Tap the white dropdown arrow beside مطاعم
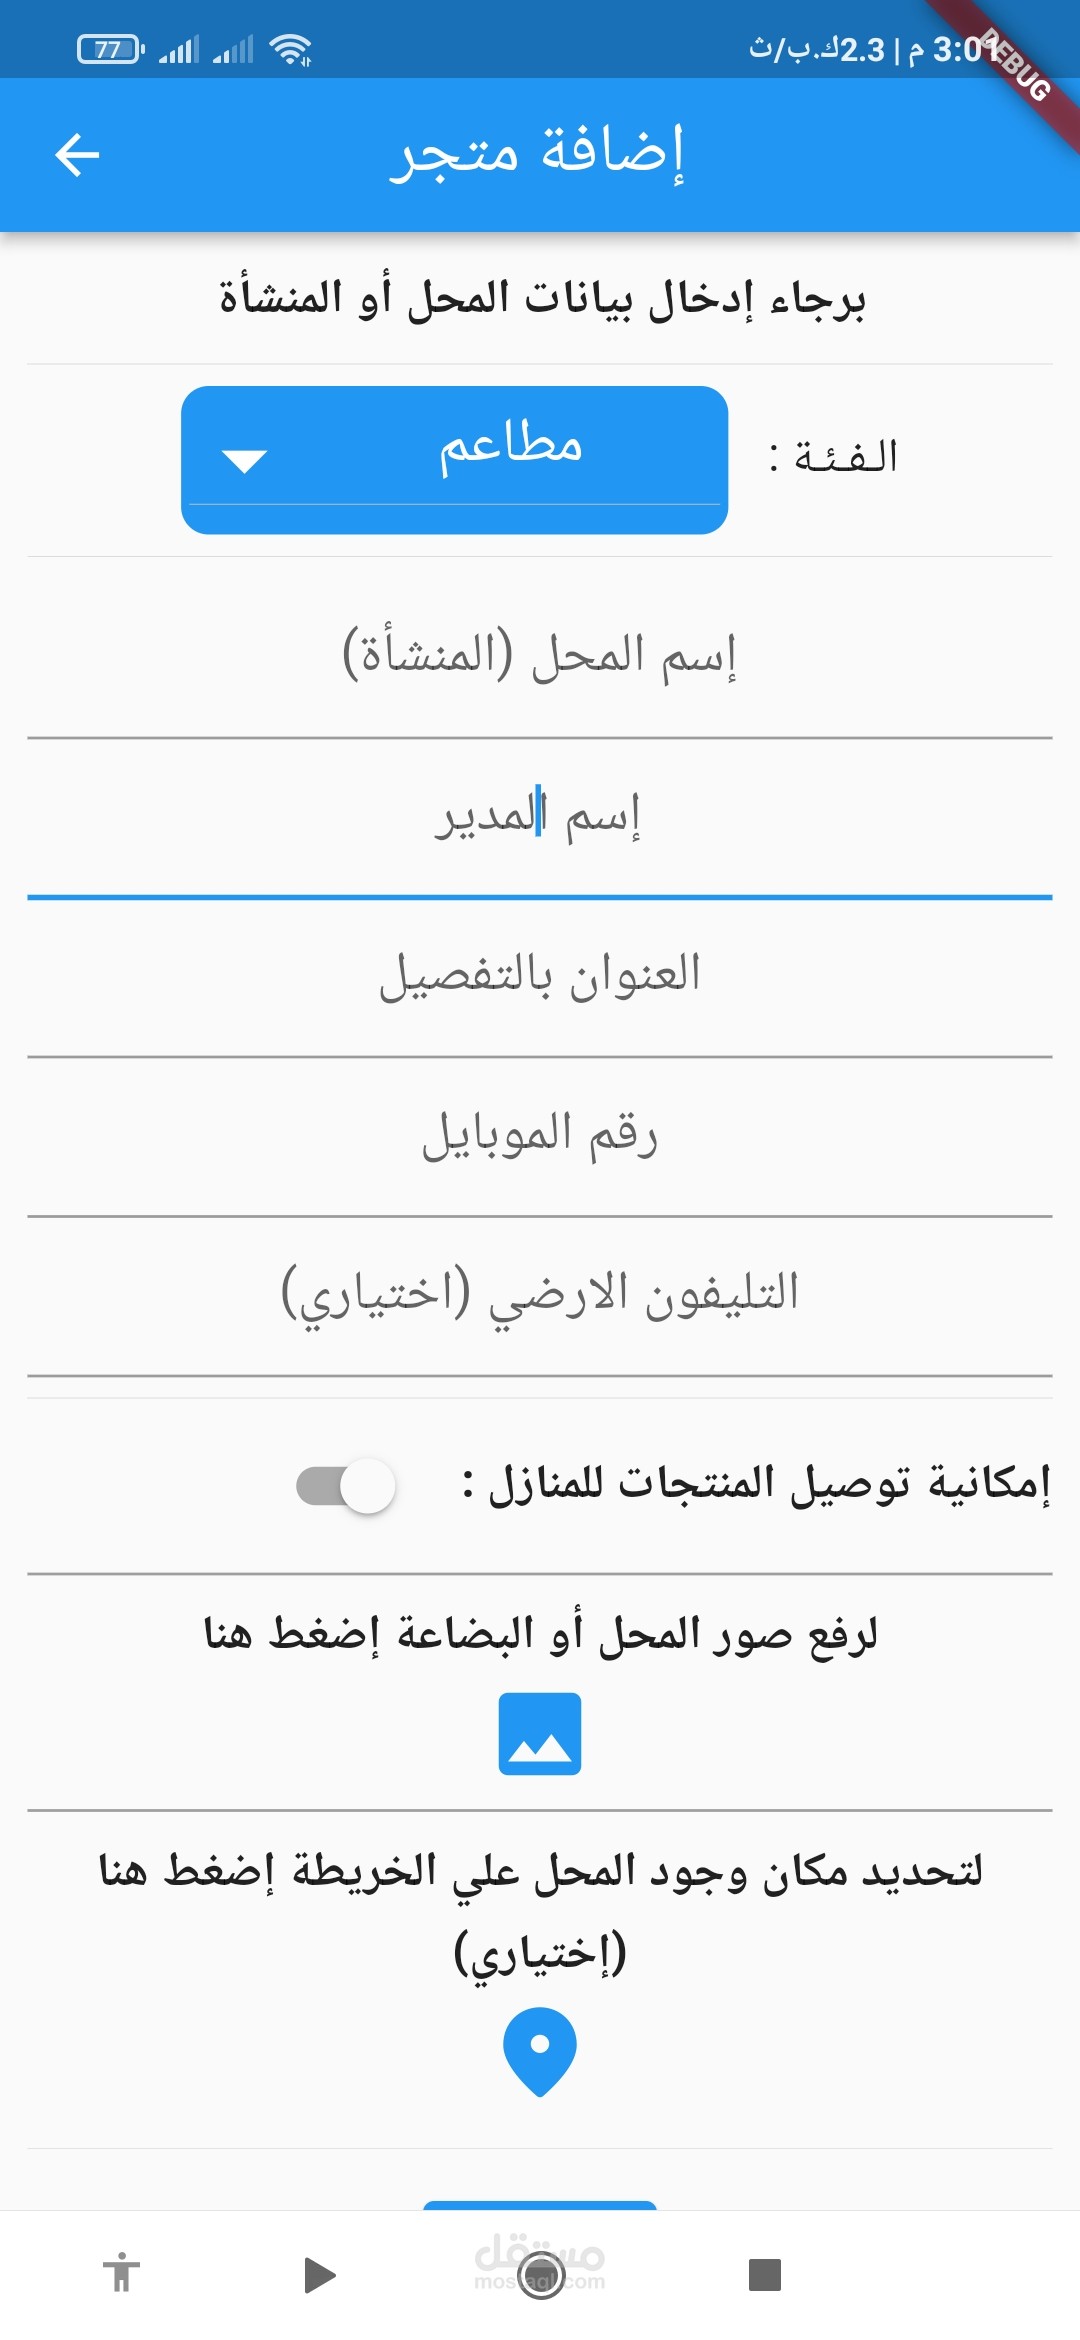 (x=244, y=461)
